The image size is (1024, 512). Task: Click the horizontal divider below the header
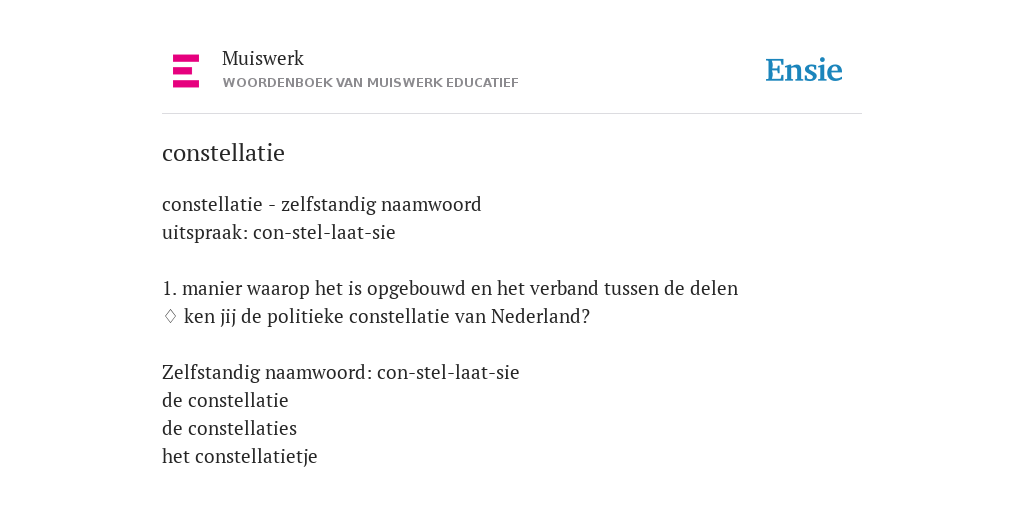click(x=512, y=114)
